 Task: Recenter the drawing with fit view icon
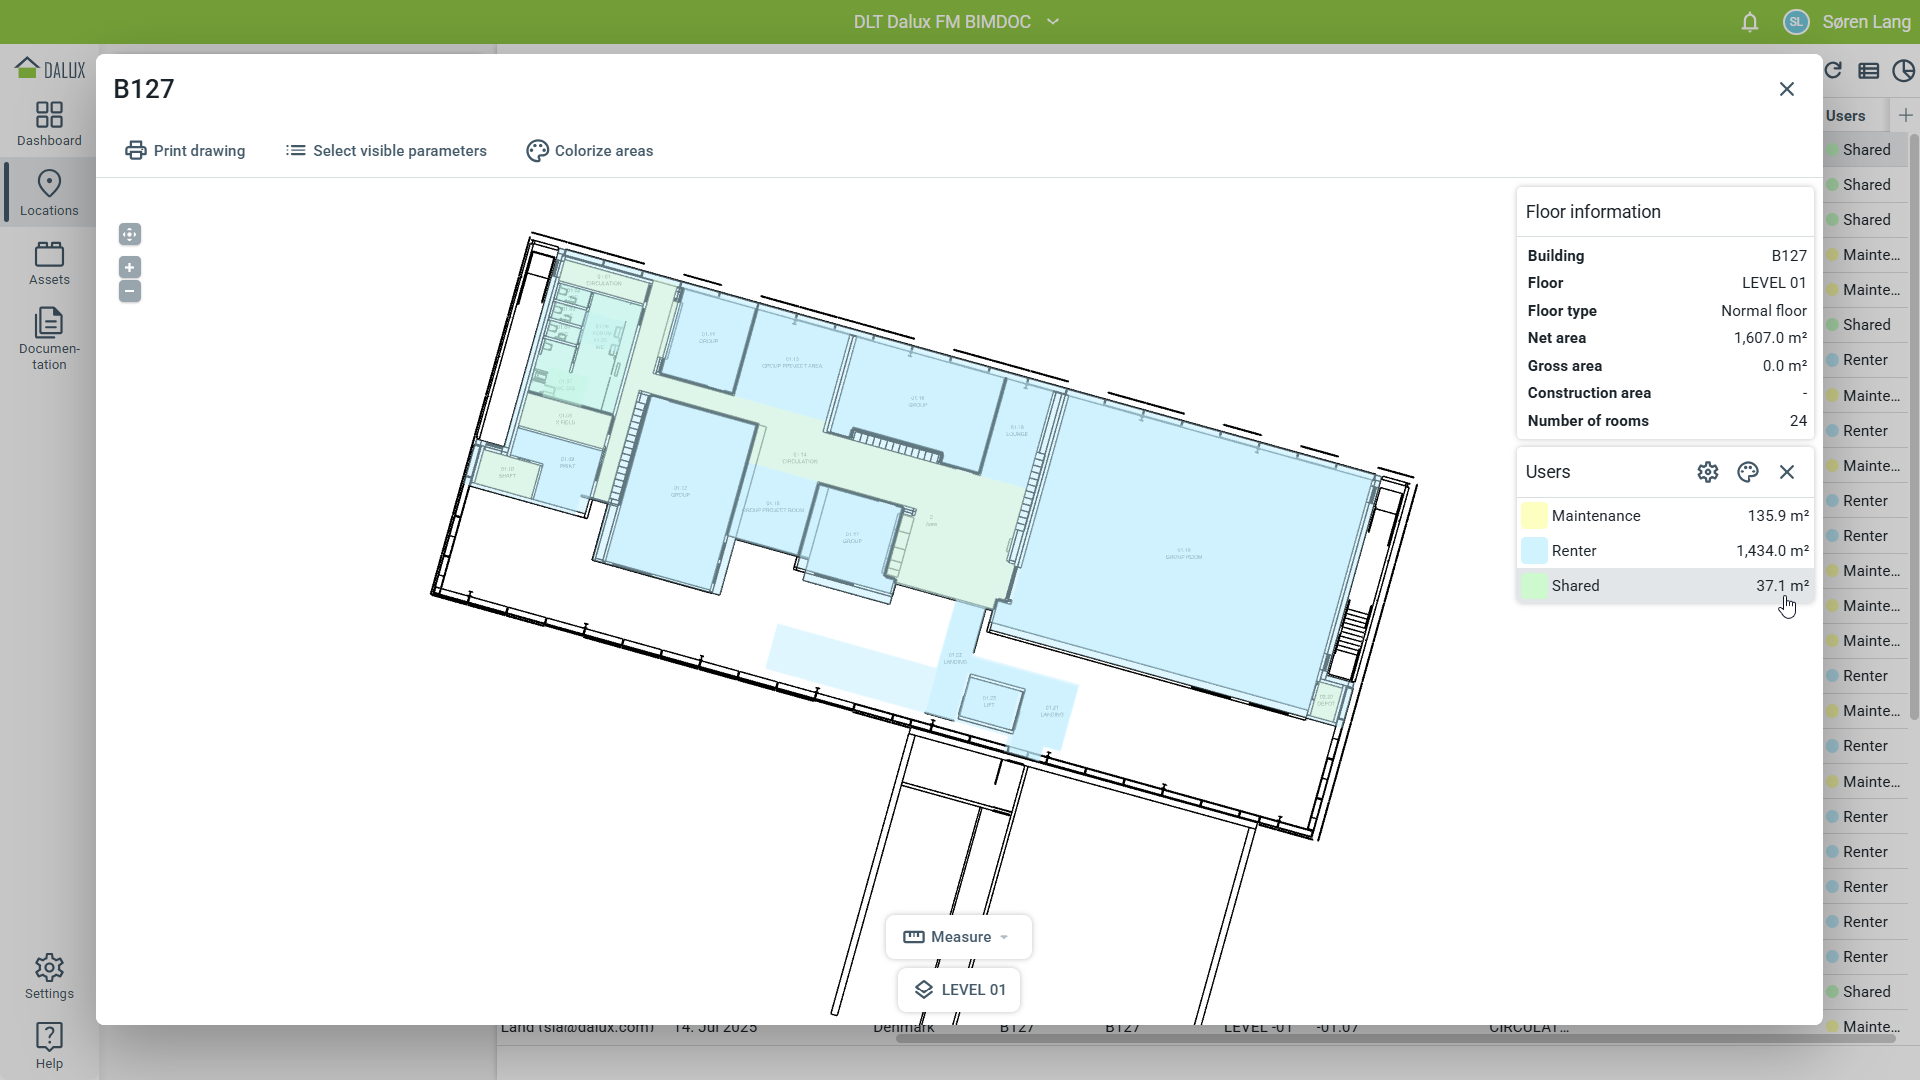pyautogui.click(x=130, y=234)
